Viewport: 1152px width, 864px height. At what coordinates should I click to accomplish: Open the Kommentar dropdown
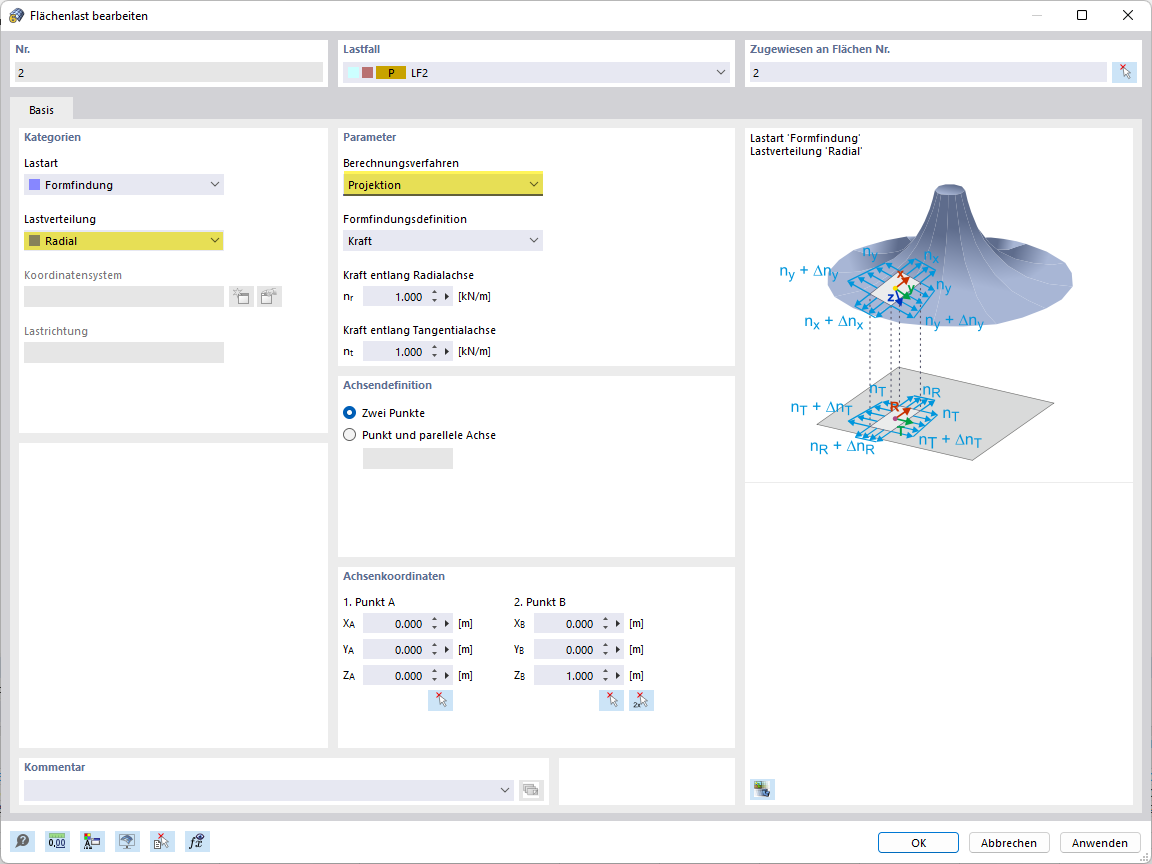coord(269,790)
